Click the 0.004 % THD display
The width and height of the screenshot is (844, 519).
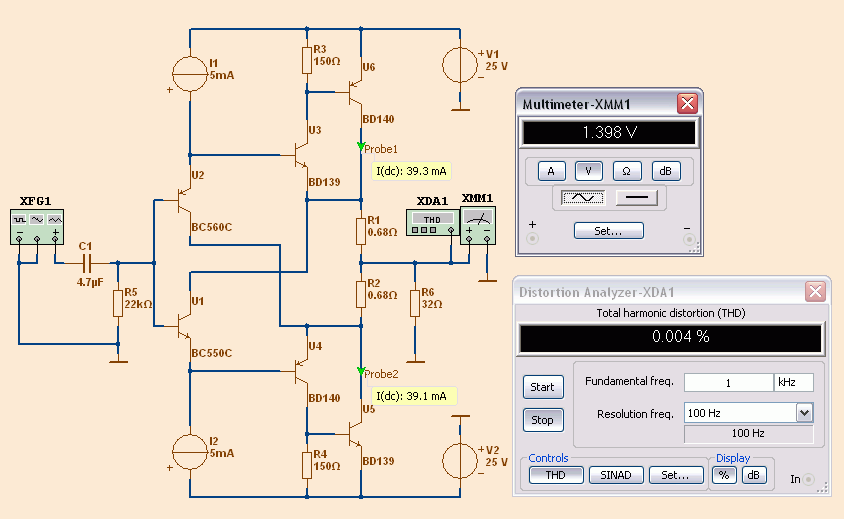tap(670, 337)
